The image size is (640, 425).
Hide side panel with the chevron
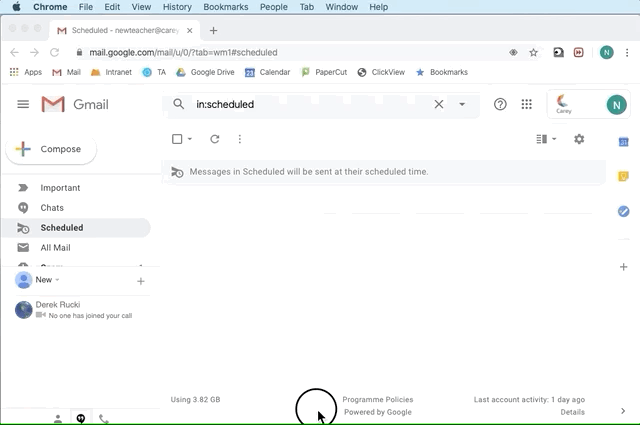click(x=623, y=411)
